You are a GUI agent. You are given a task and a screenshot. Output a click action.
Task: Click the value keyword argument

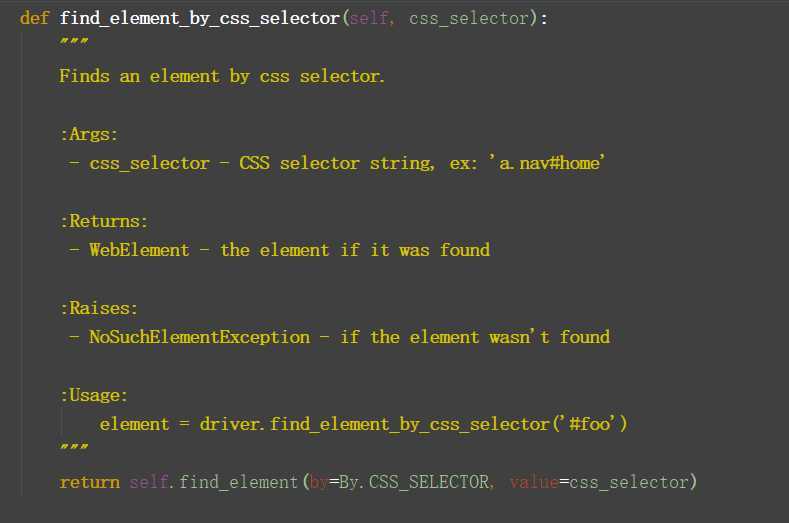(x=534, y=482)
